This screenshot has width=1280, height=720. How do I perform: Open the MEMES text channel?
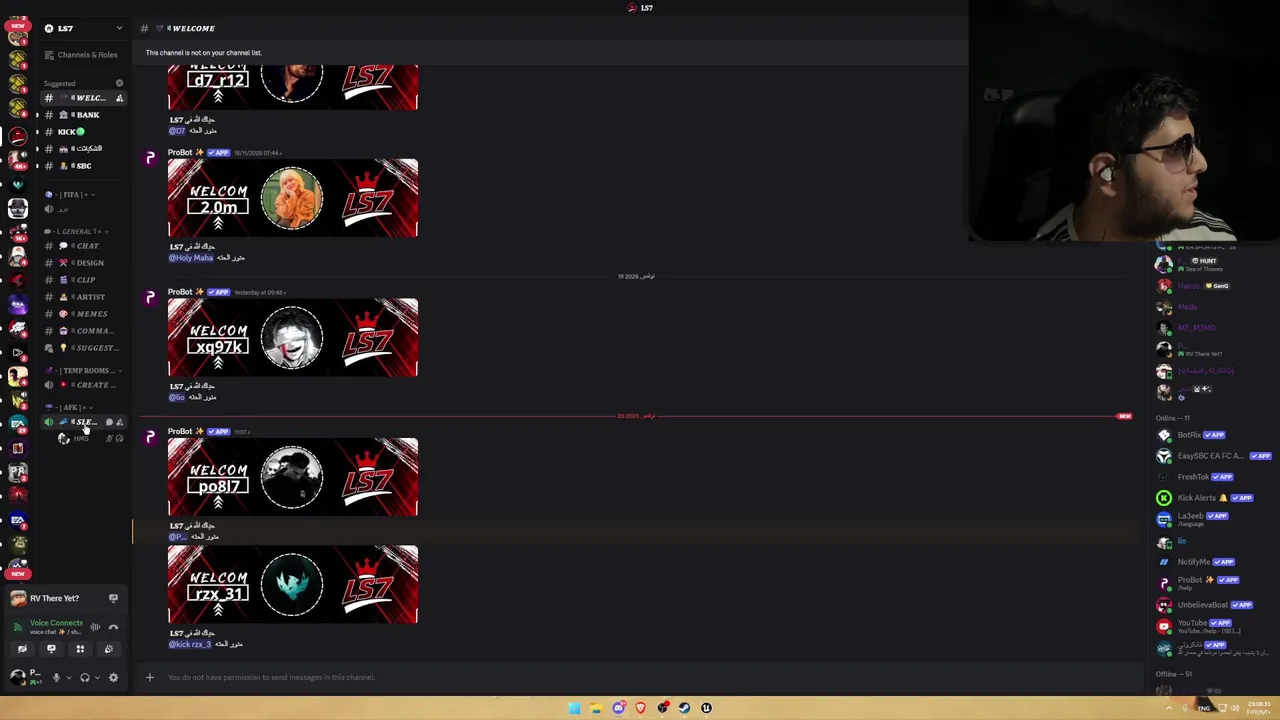point(83,314)
